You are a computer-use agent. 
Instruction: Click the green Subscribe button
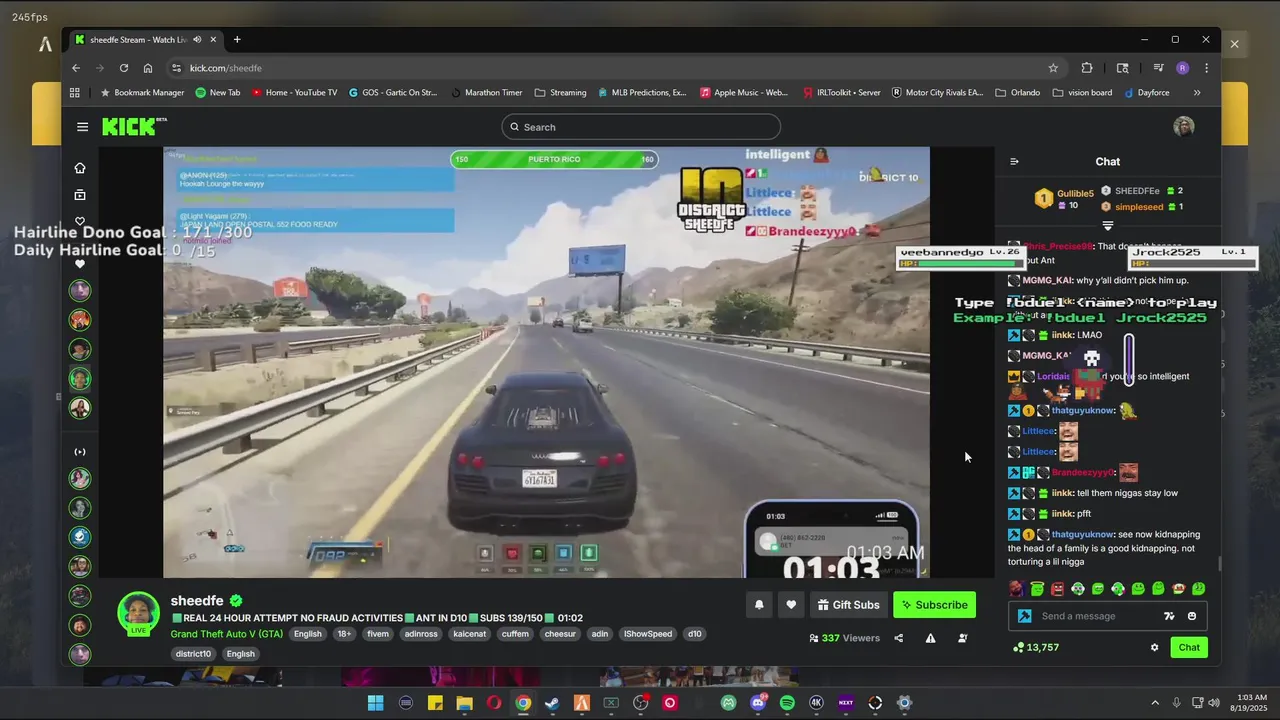[934, 605]
